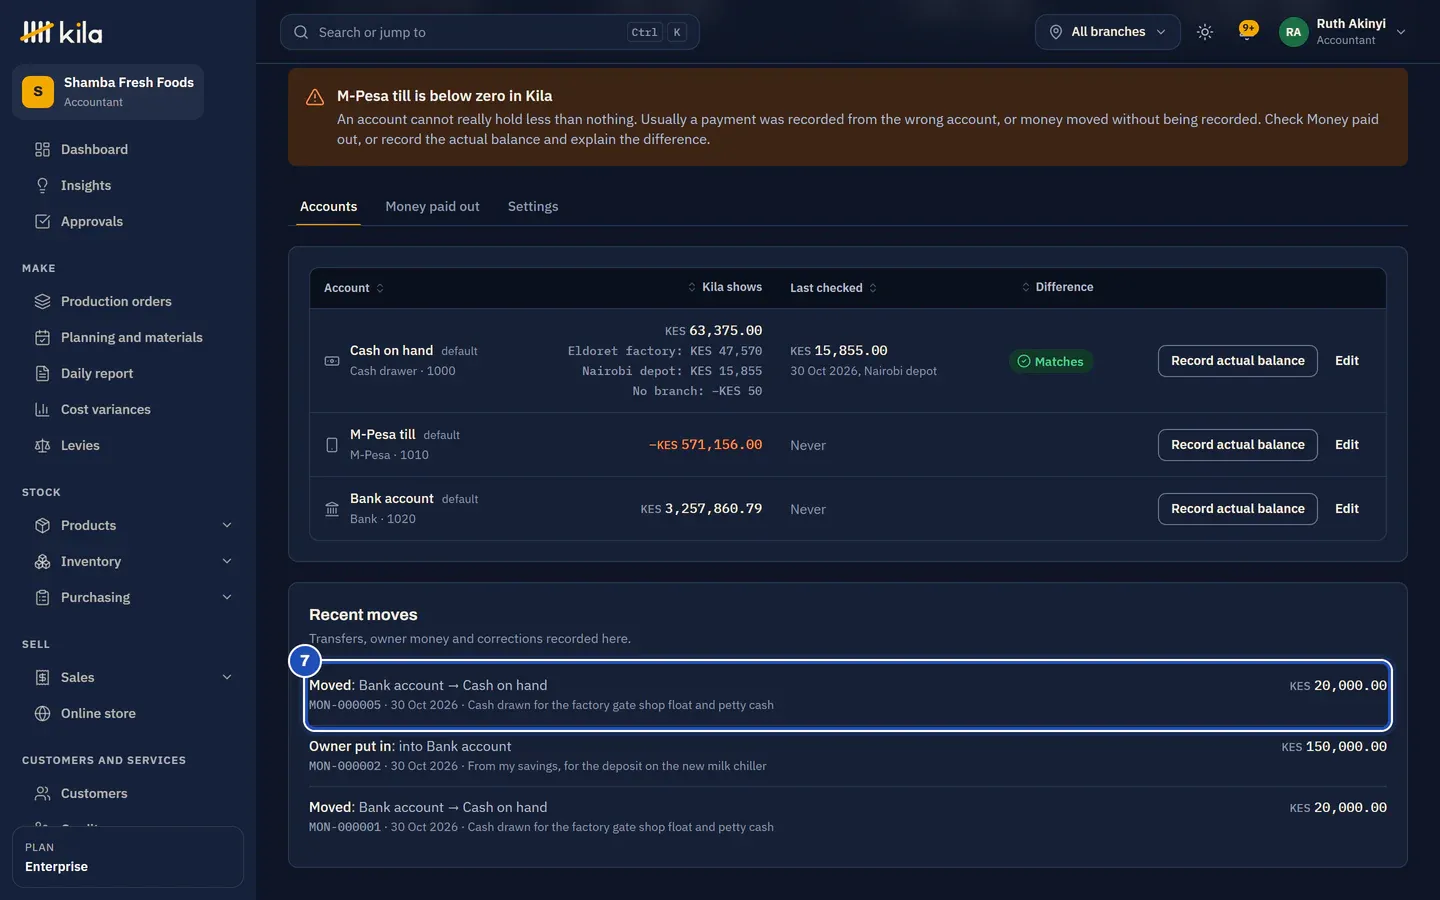The width and height of the screenshot is (1440, 900).
Task: Switch to Money paid out tab
Action: 432,207
